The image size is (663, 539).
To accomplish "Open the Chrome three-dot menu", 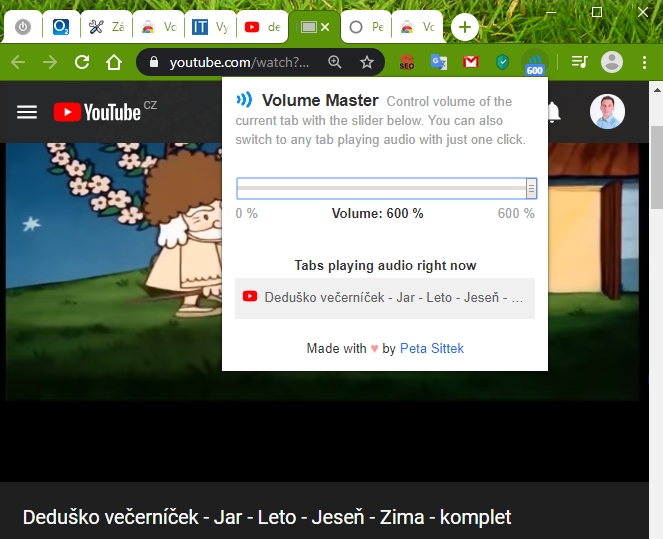I will point(644,63).
